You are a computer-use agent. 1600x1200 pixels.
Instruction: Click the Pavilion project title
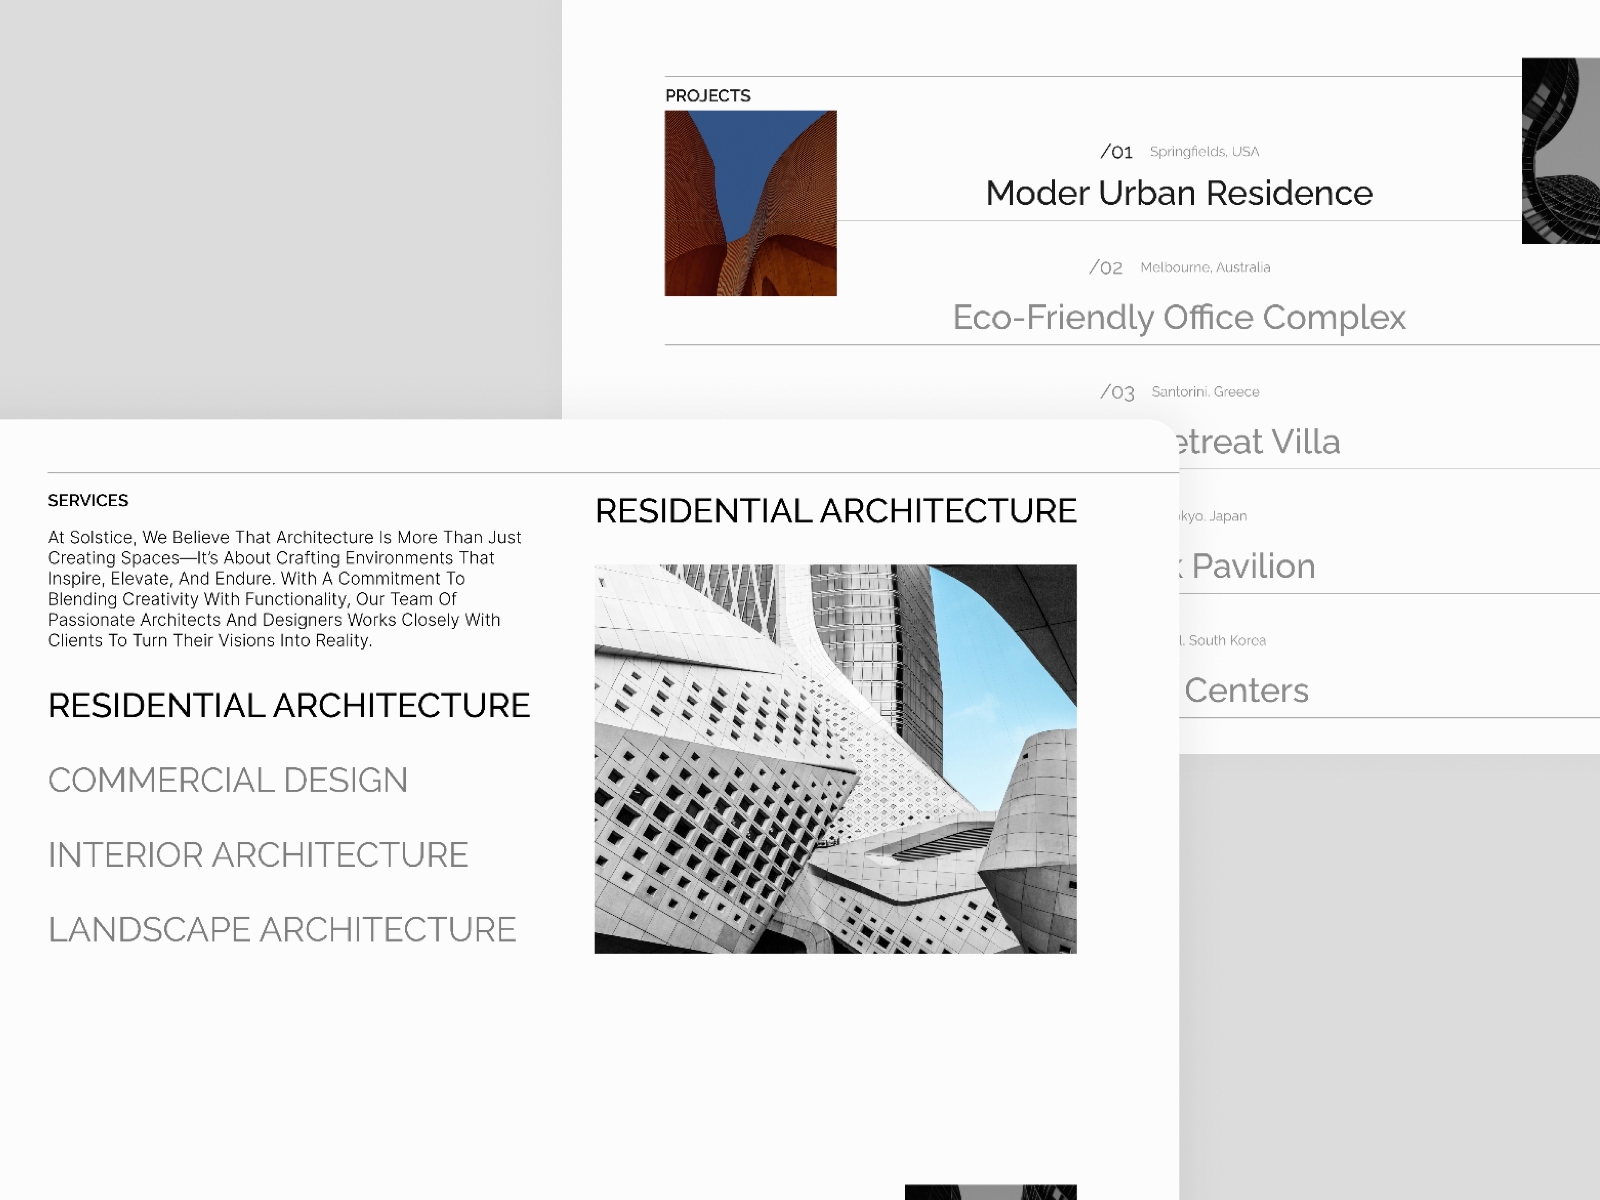coord(1252,566)
